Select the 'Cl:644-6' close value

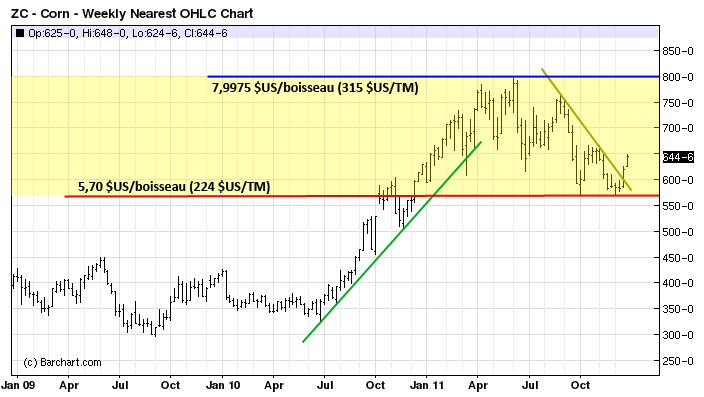[206, 33]
